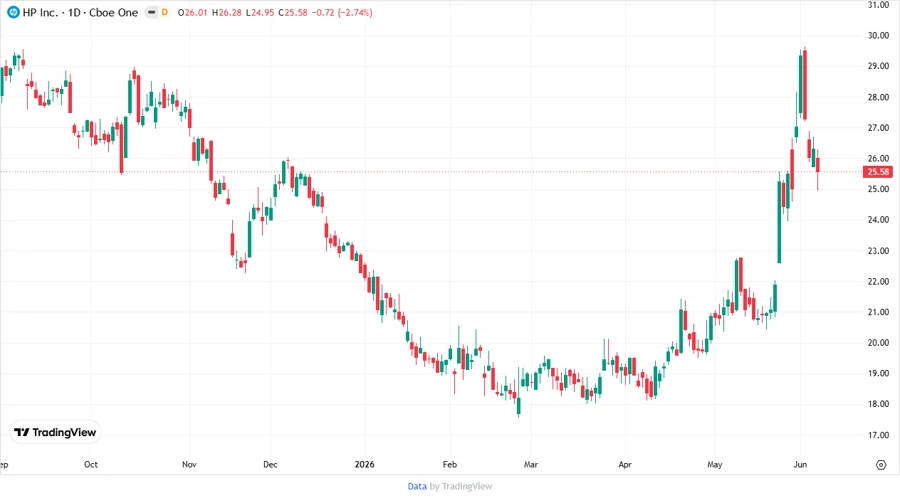The width and height of the screenshot is (900, 498).
Task: Select the current price label 25.58
Action: point(878,172)
